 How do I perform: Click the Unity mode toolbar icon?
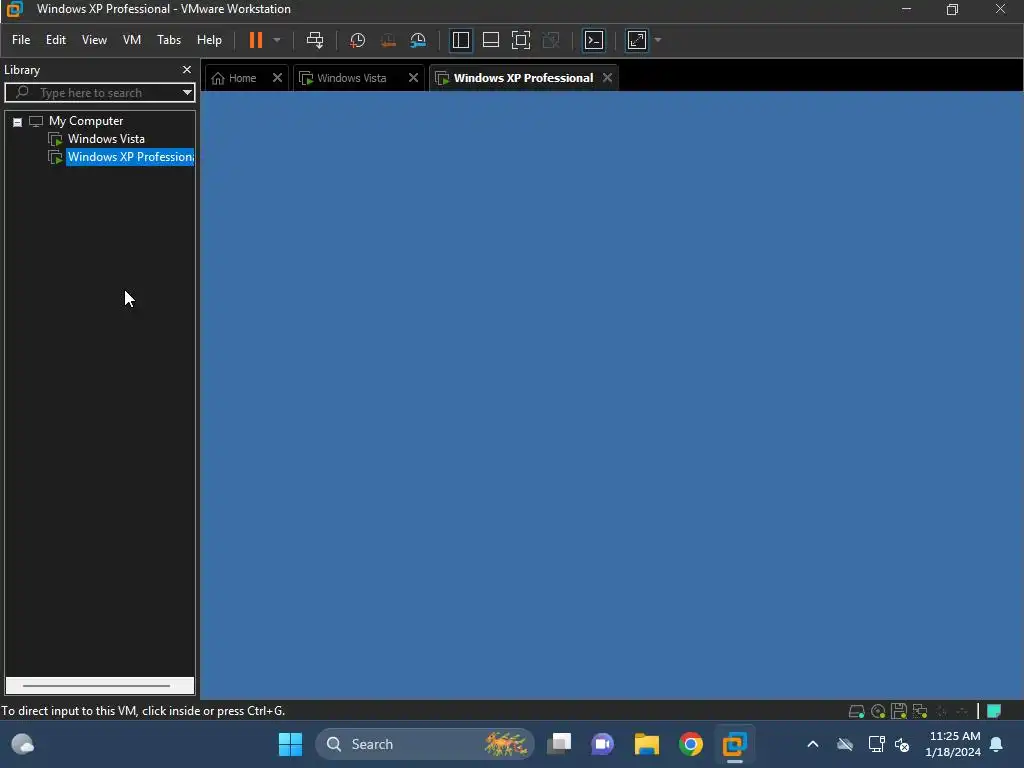click(x=551, y=40)
